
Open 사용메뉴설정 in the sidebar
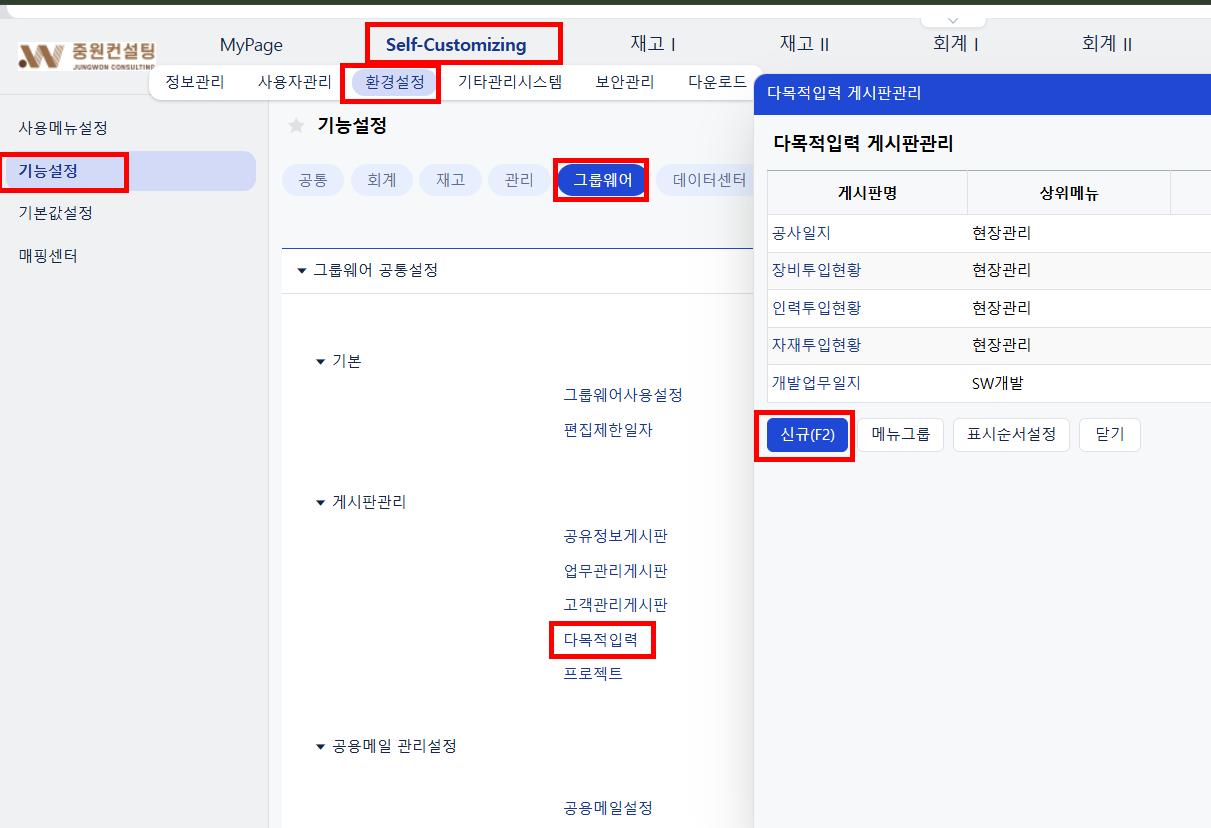[63, 128]
